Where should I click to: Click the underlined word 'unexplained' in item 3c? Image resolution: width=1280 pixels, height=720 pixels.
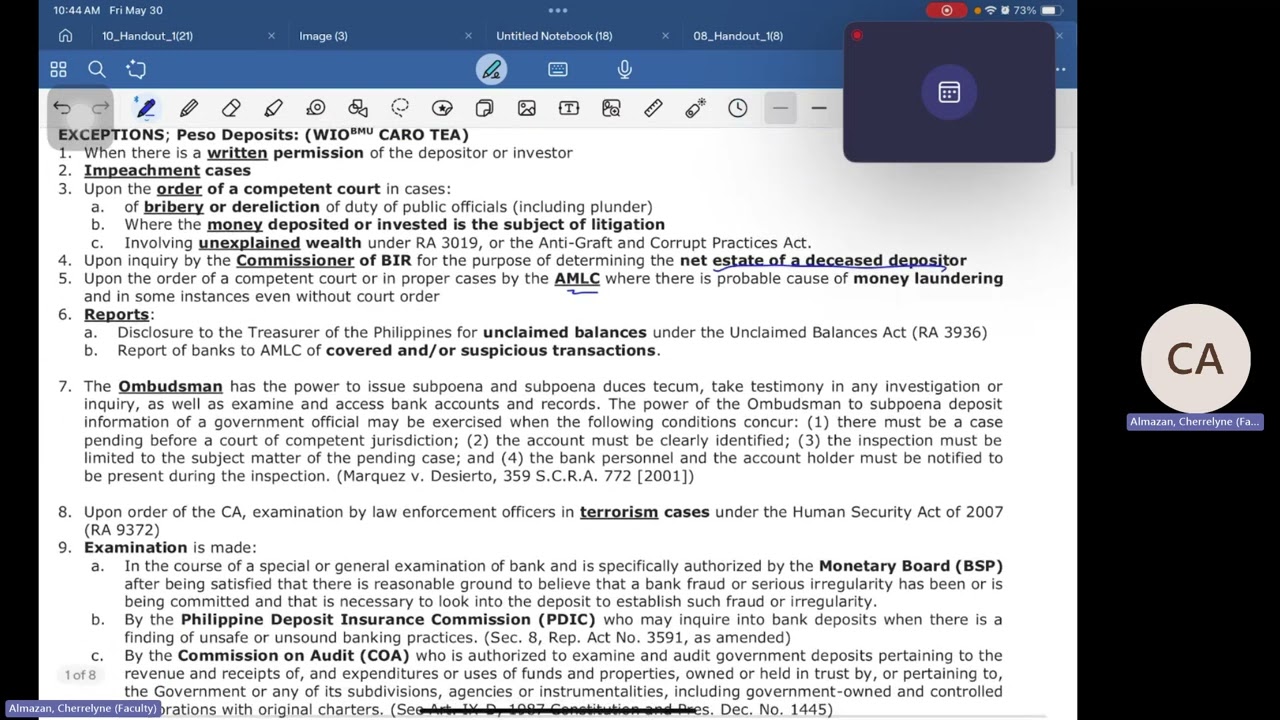249,243
